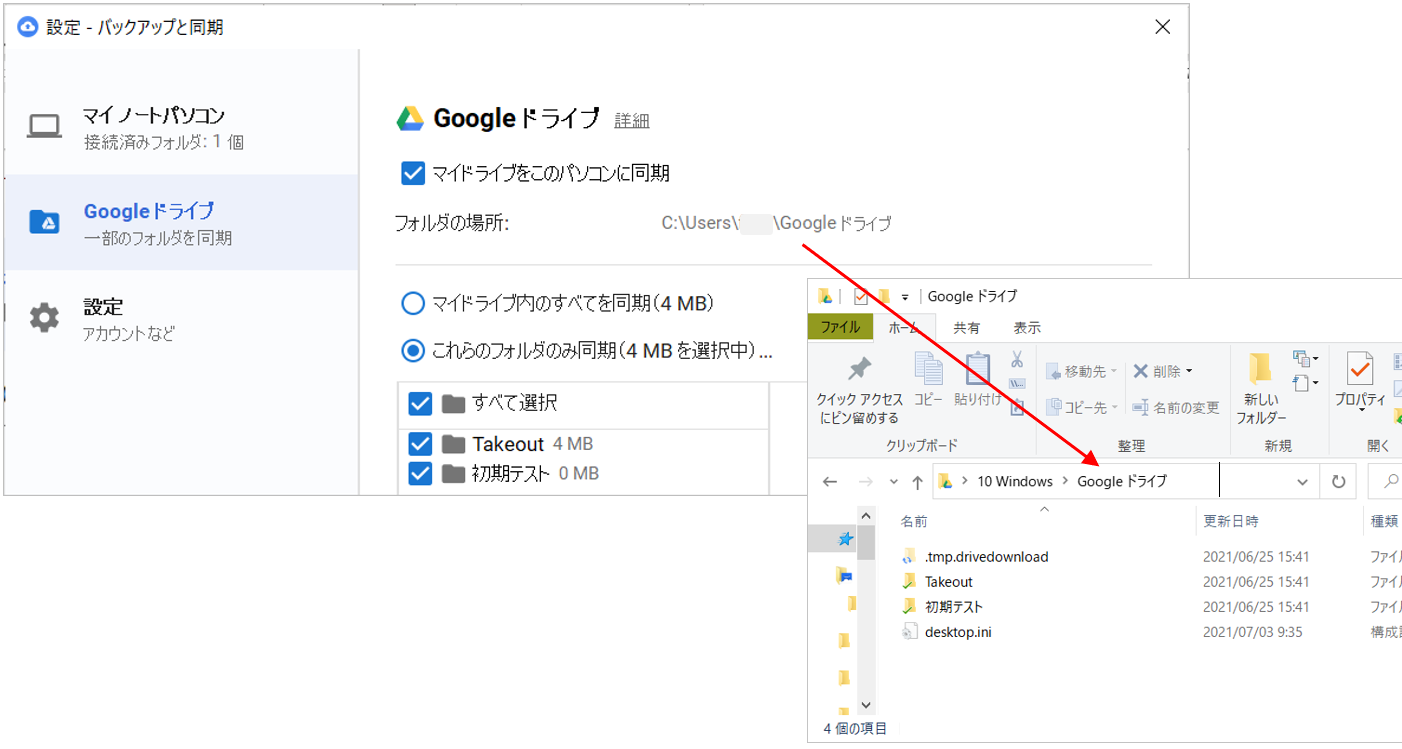Click the scissors cut icon in the ribbon

(x=1017, y=360)
